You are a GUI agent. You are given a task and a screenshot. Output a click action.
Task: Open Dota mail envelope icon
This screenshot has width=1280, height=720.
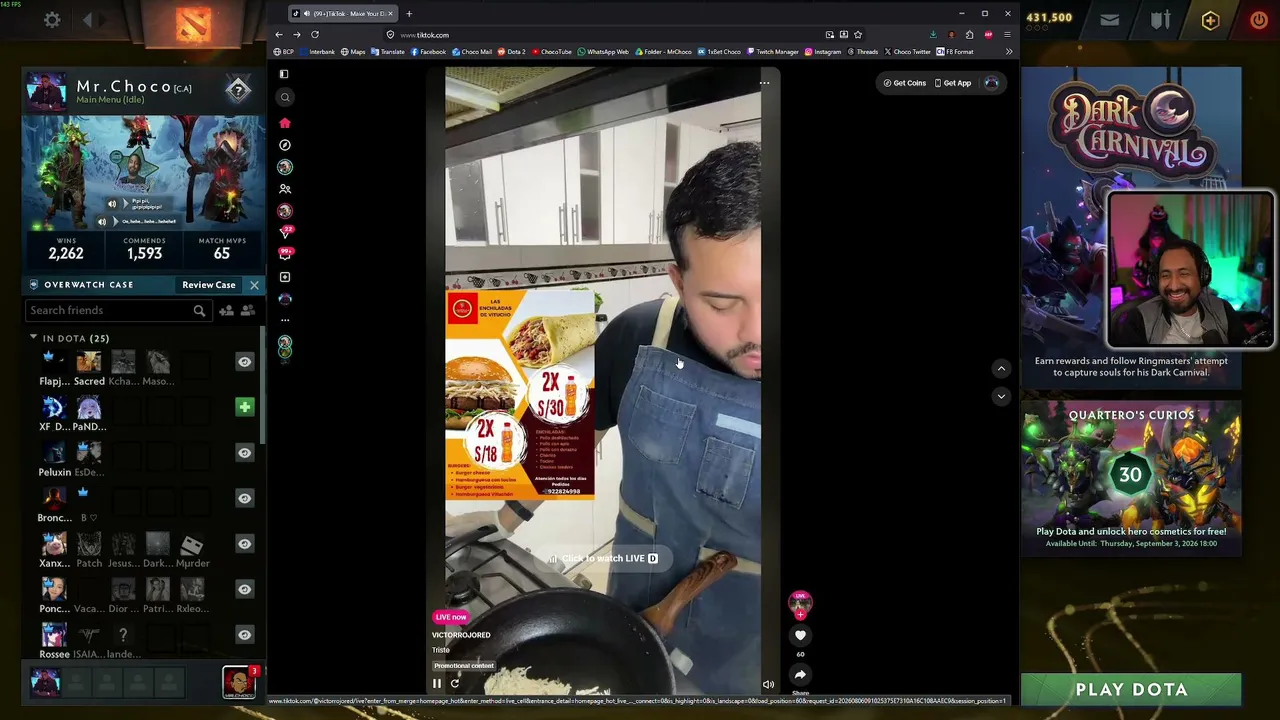(x=1110, y=19)
